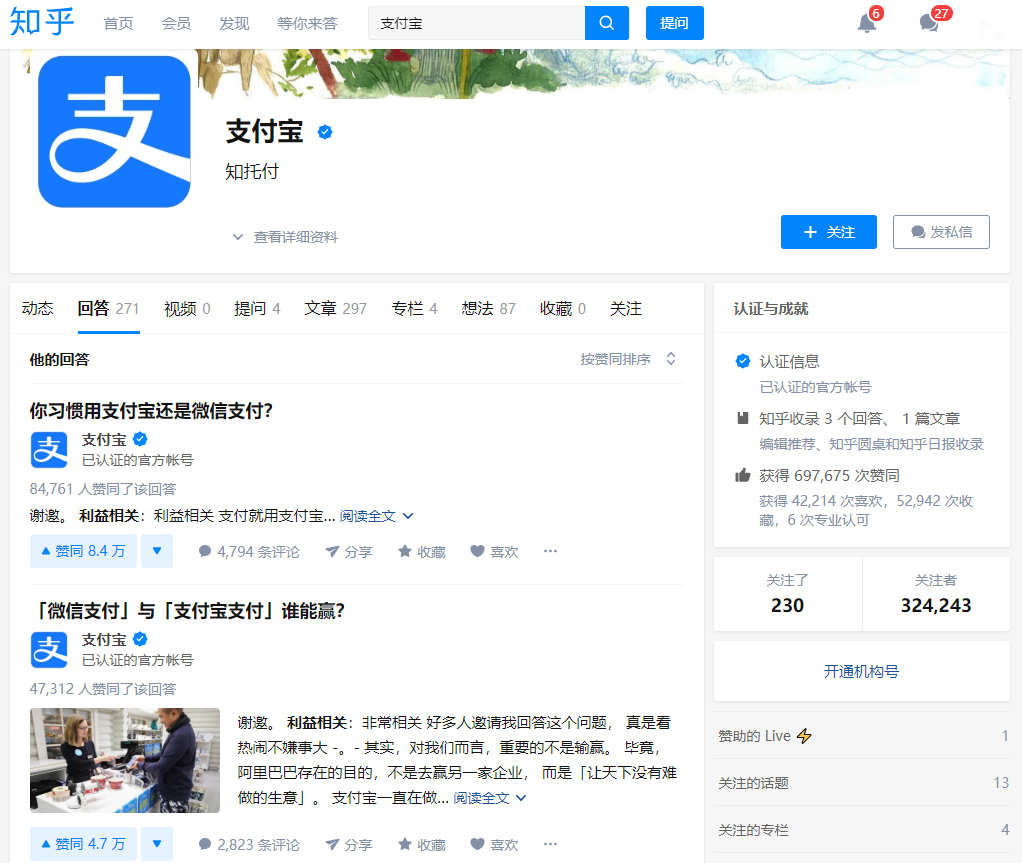The image size is (1022, 863).
Task: Upvote with 赞同 8.4 万 button
Action: tap(83, 551)
